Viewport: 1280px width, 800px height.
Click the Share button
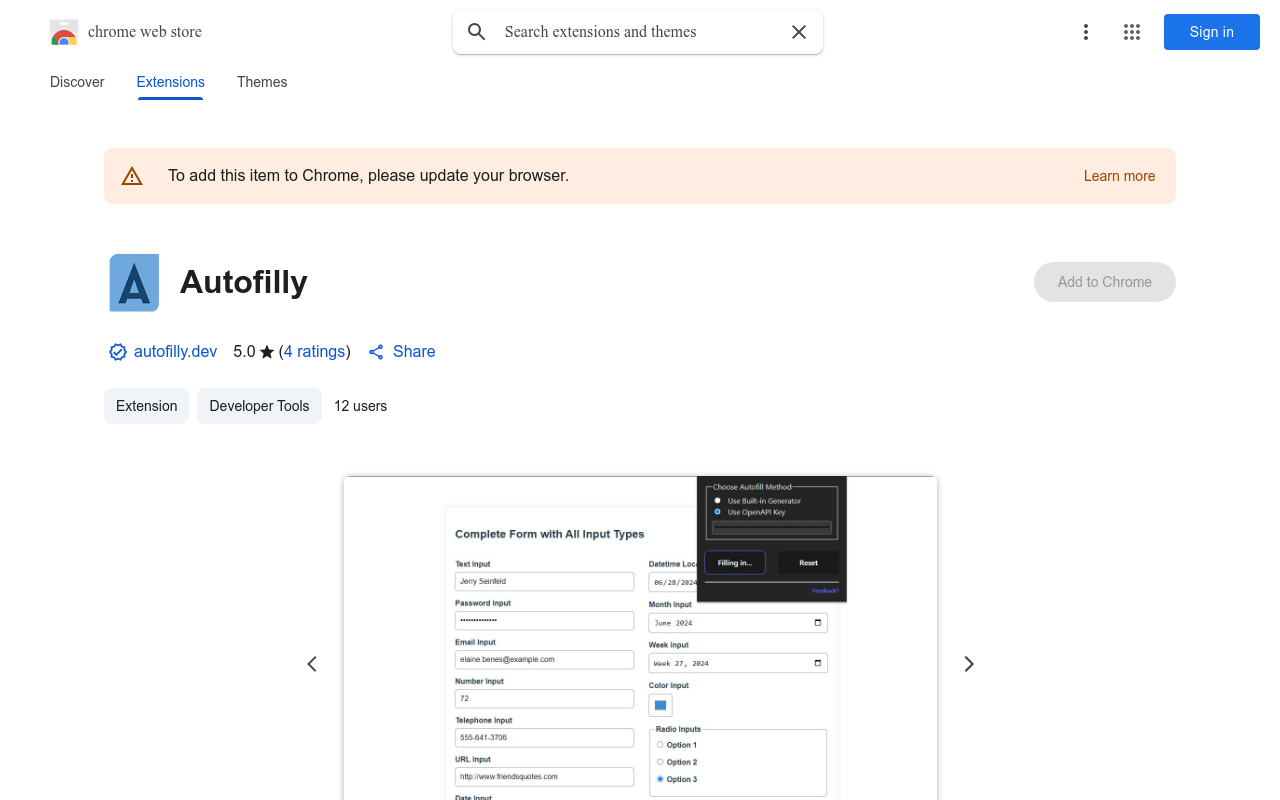click(x=402, y=352)
